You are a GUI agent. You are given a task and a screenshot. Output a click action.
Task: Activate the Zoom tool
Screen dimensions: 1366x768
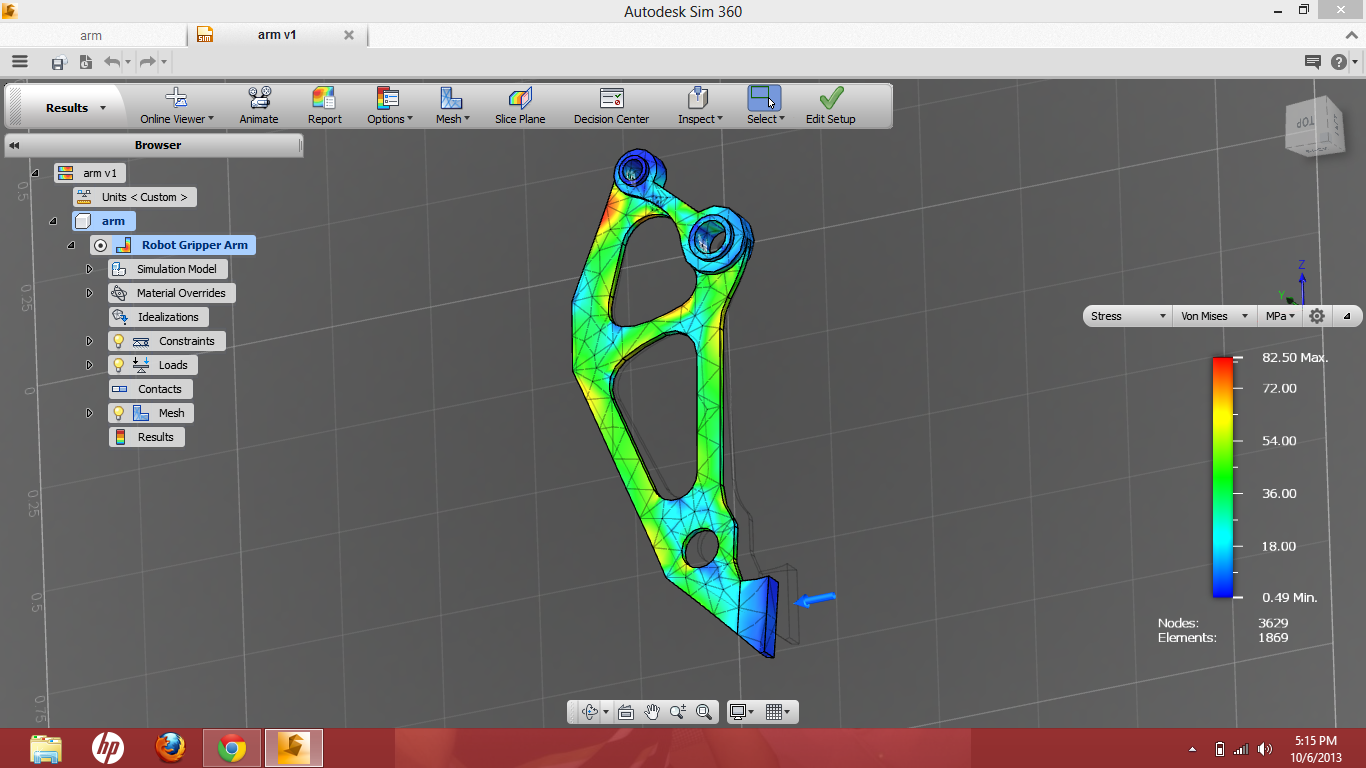point(678,712)
